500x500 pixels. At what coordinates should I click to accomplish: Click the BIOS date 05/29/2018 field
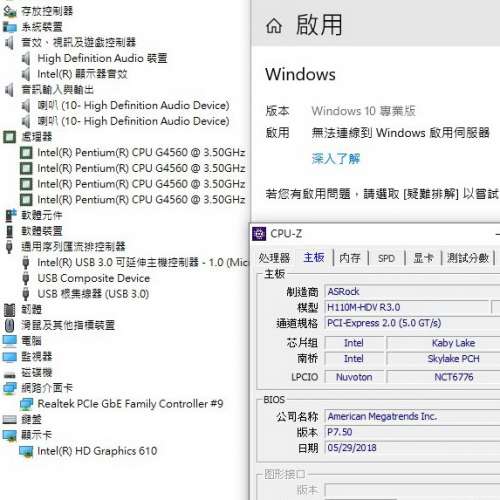[x=412, y=448]
